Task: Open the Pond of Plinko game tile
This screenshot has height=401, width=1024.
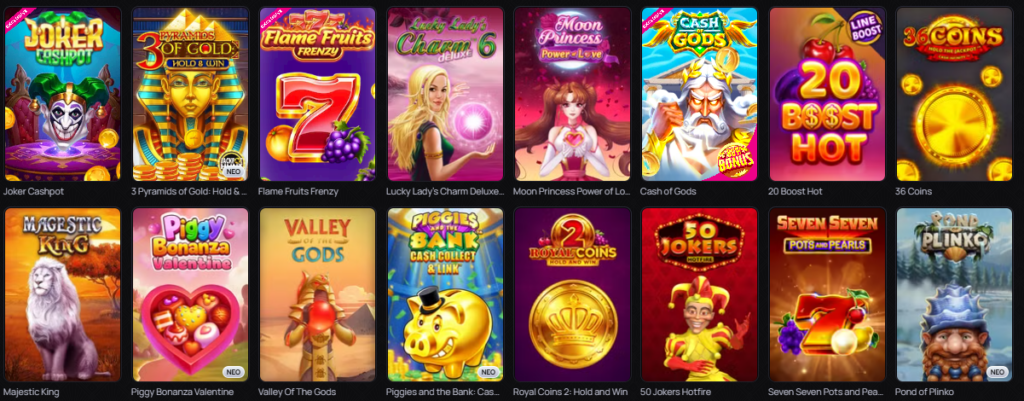Action: (x=955, y=295)
